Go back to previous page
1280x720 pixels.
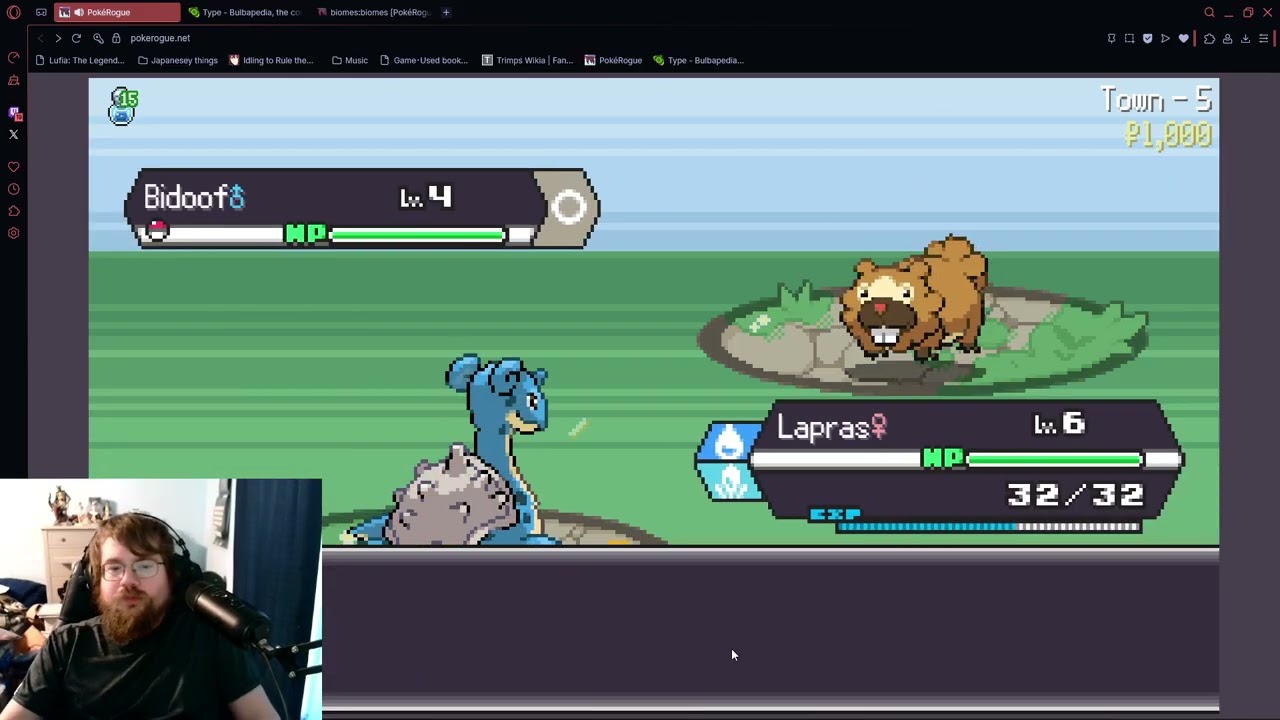40,38
